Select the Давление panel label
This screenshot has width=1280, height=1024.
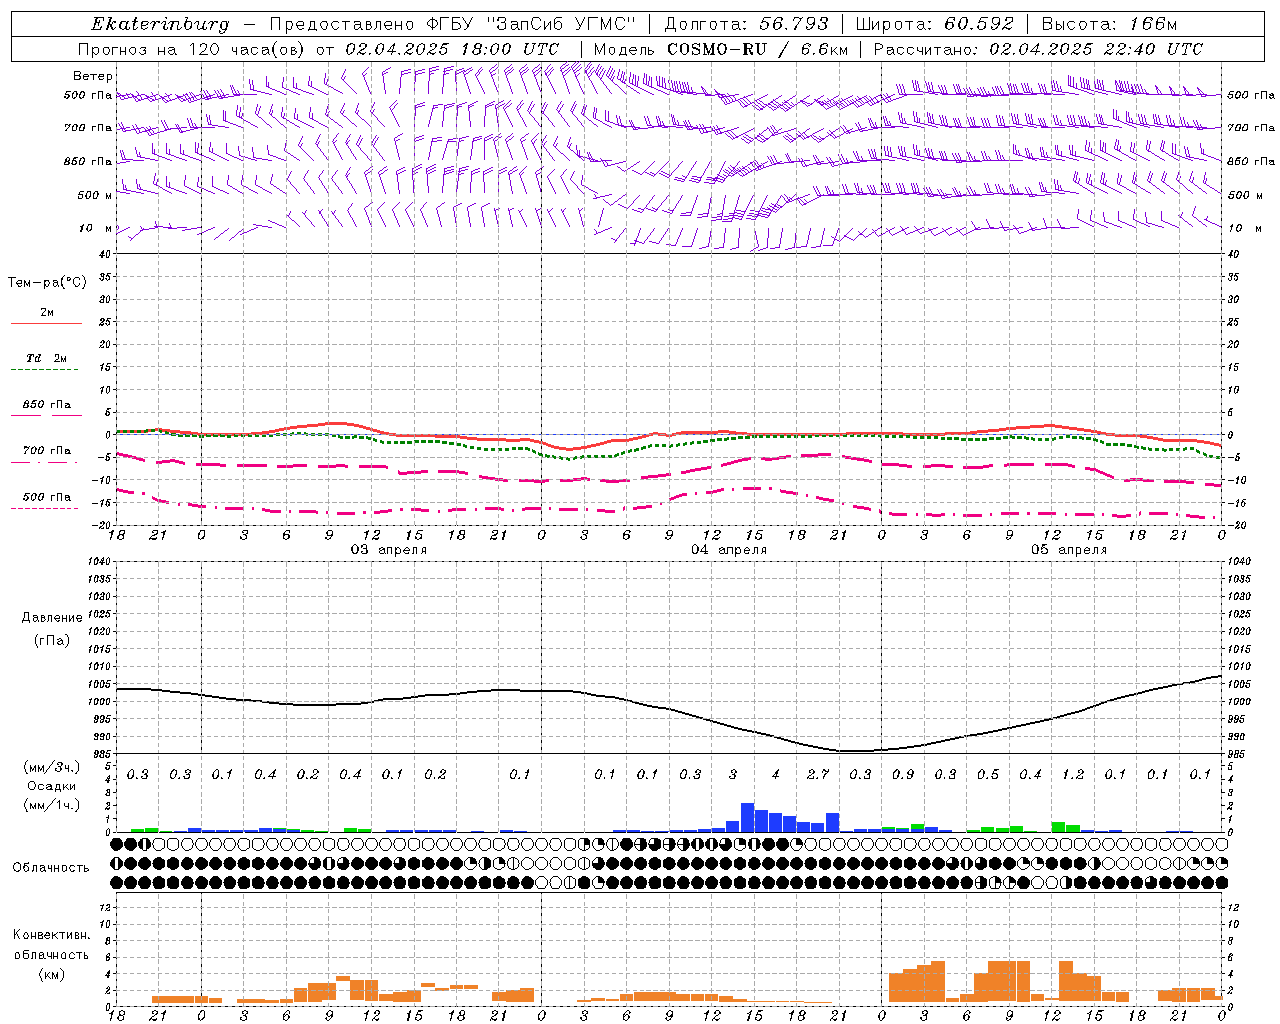click(52, 618)
